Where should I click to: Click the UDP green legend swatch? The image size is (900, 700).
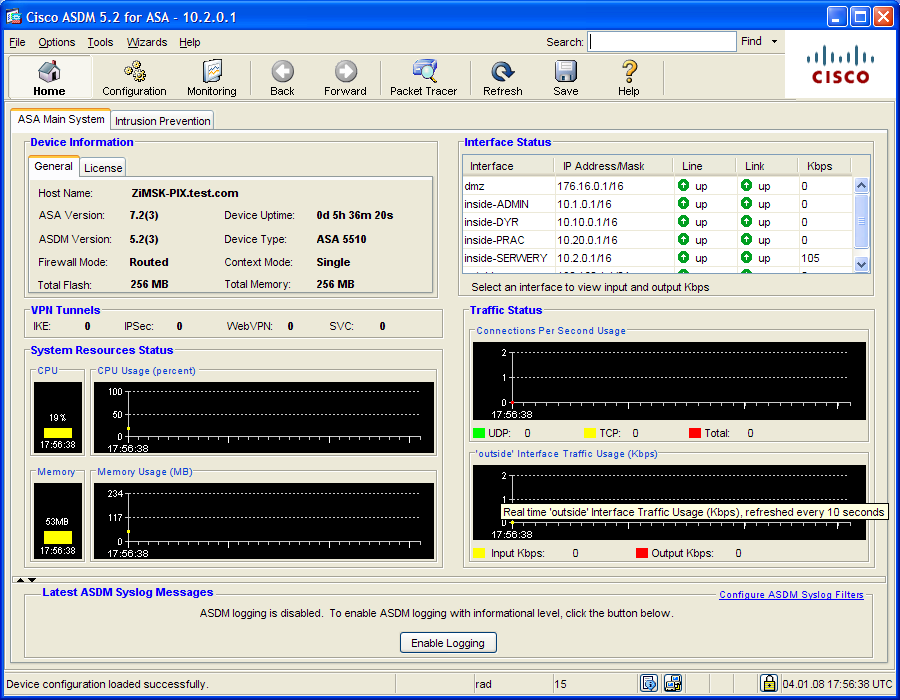(x=479, y=433)
